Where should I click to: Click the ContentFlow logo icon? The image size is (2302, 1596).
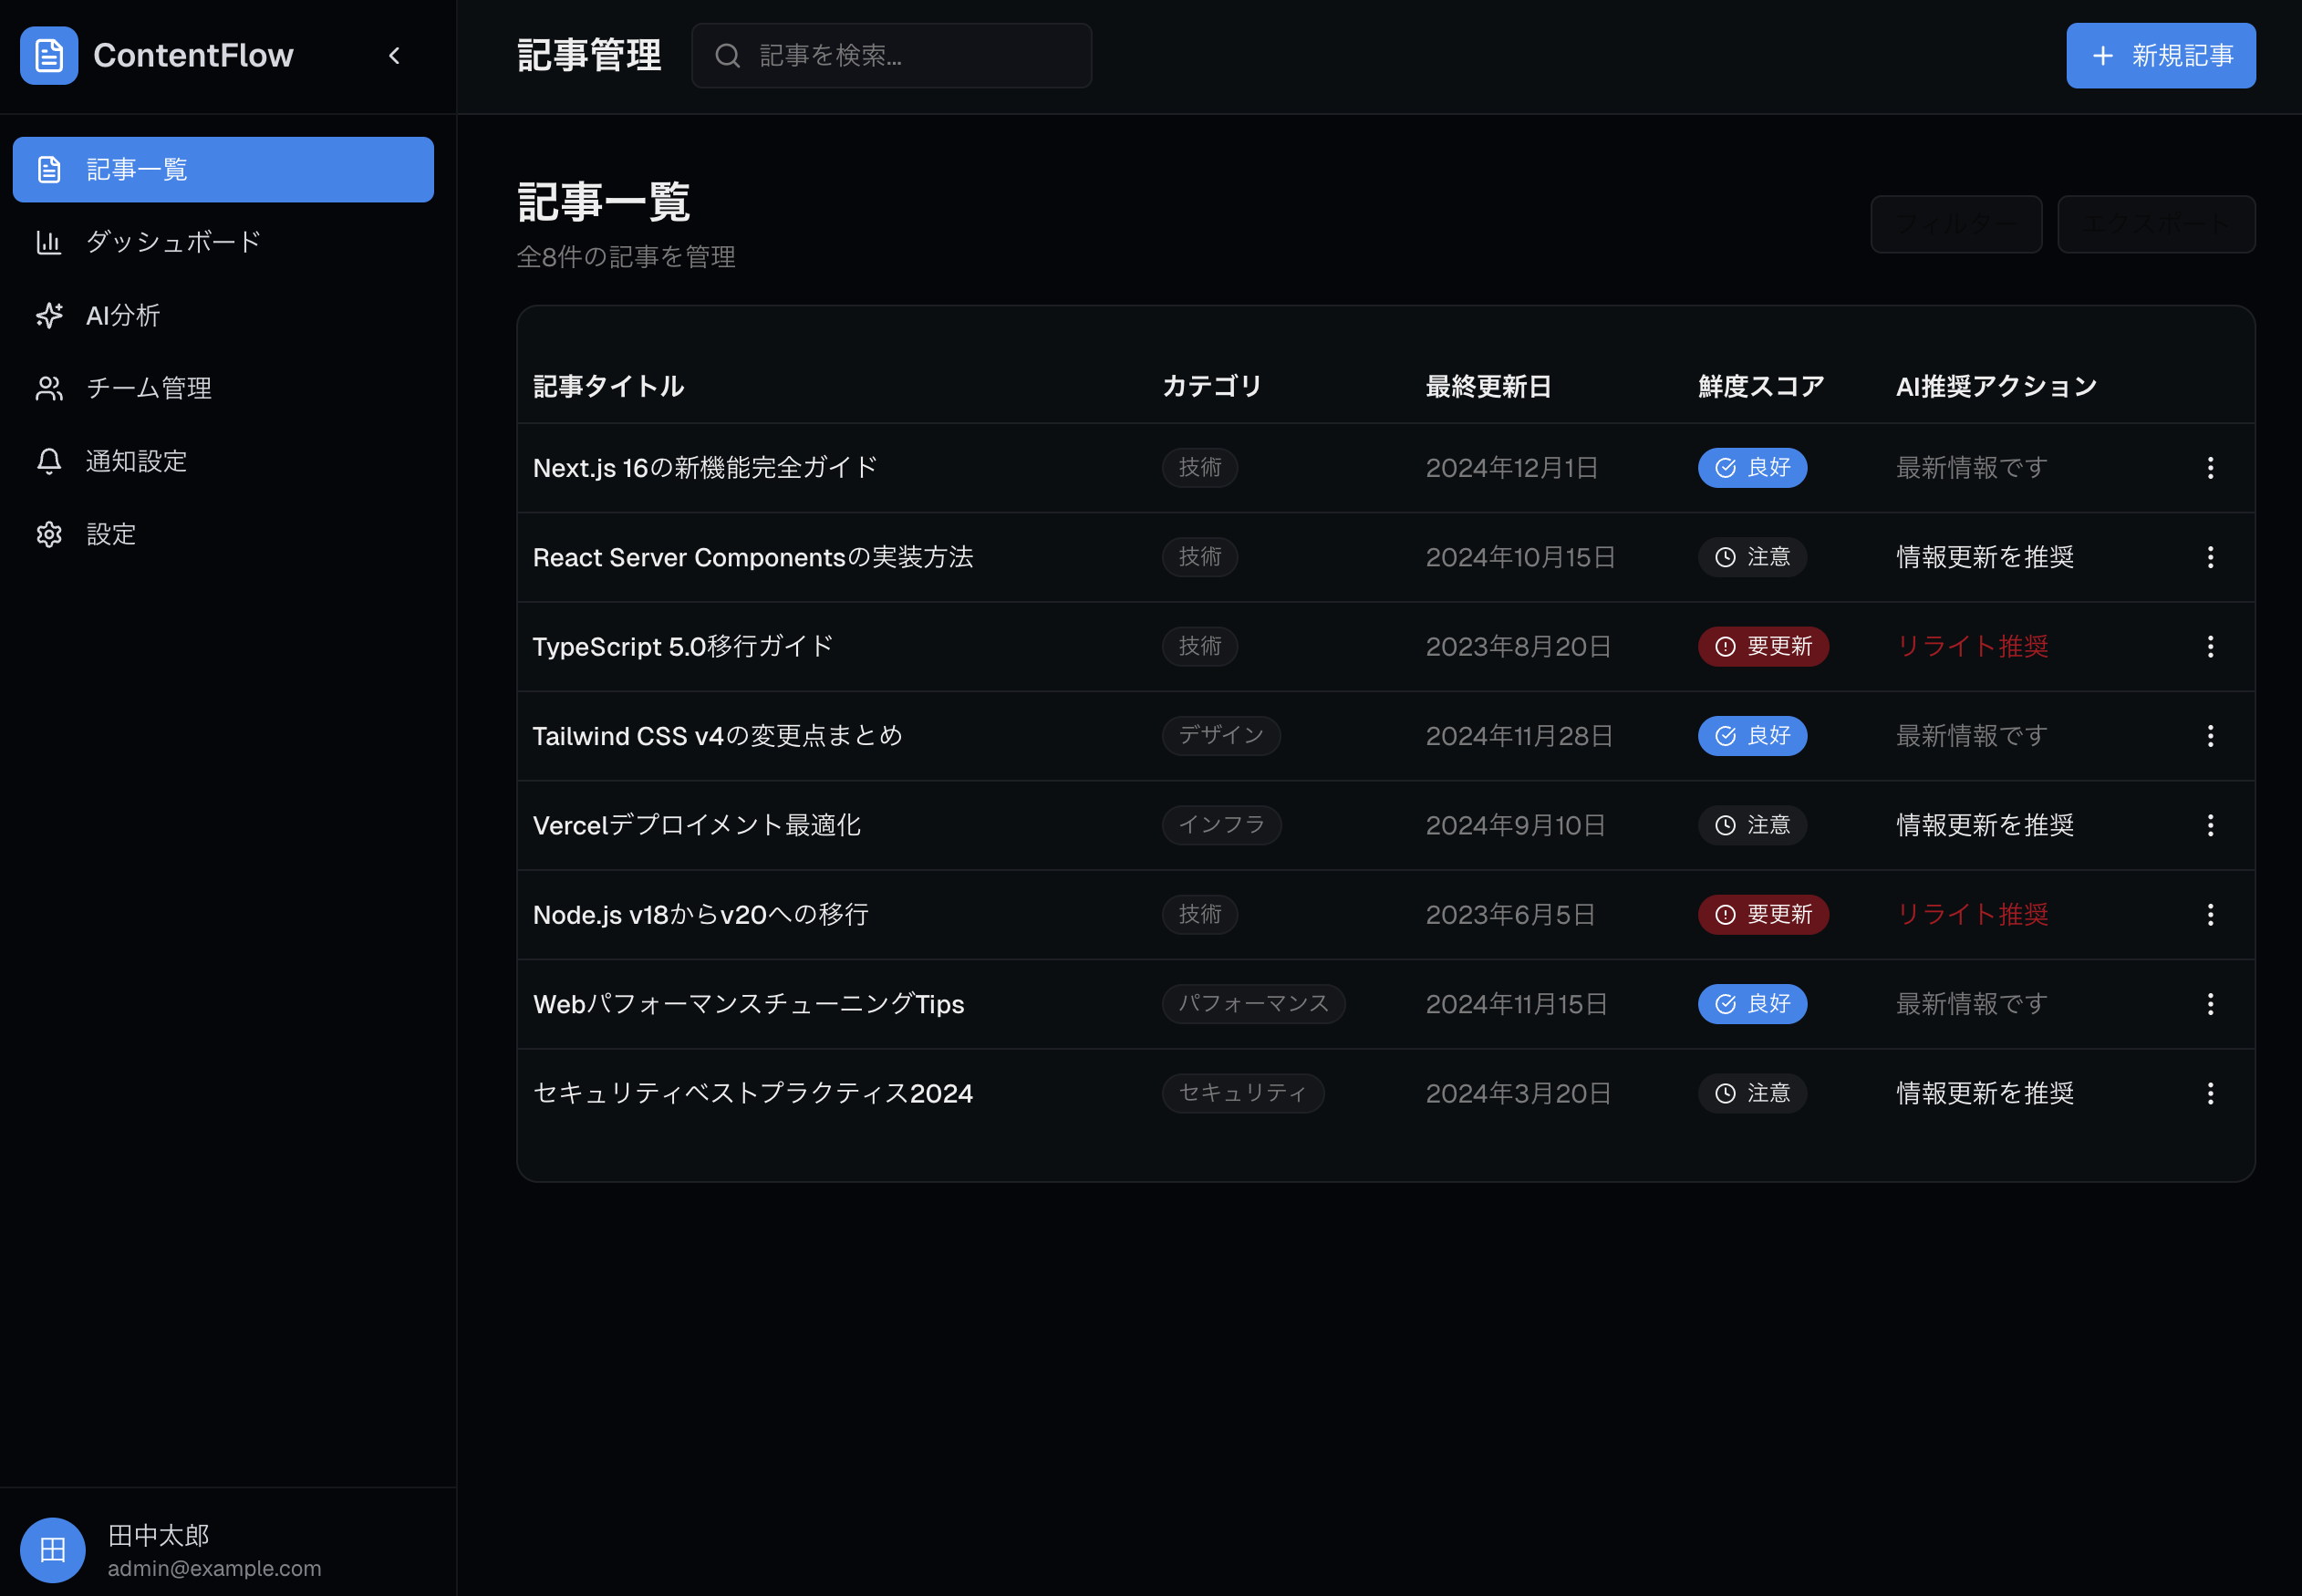[49, 55]
